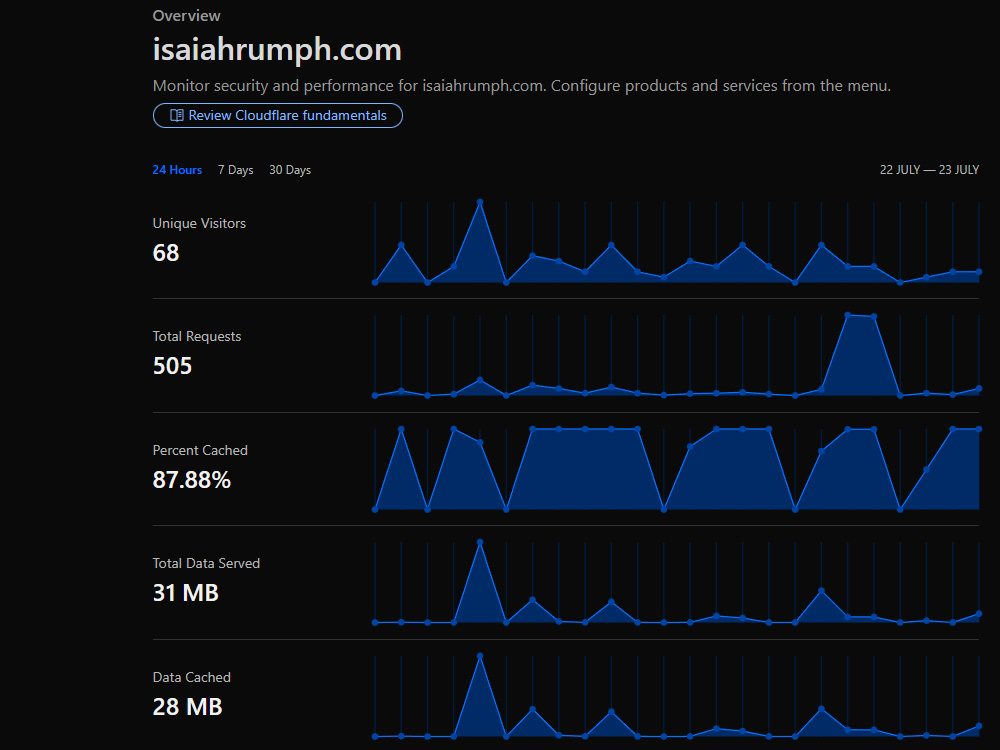1000x750 pixels.
Task: Click the Unique Visitors value 68
Action: [166, 253]
